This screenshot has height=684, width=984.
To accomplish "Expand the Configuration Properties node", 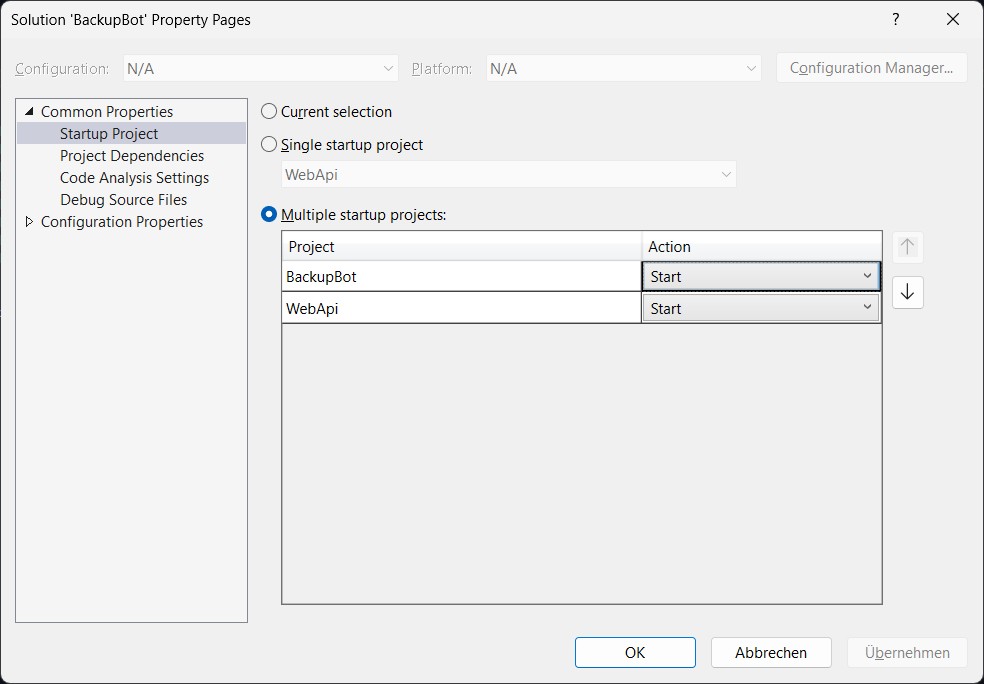I will point(29,222).
